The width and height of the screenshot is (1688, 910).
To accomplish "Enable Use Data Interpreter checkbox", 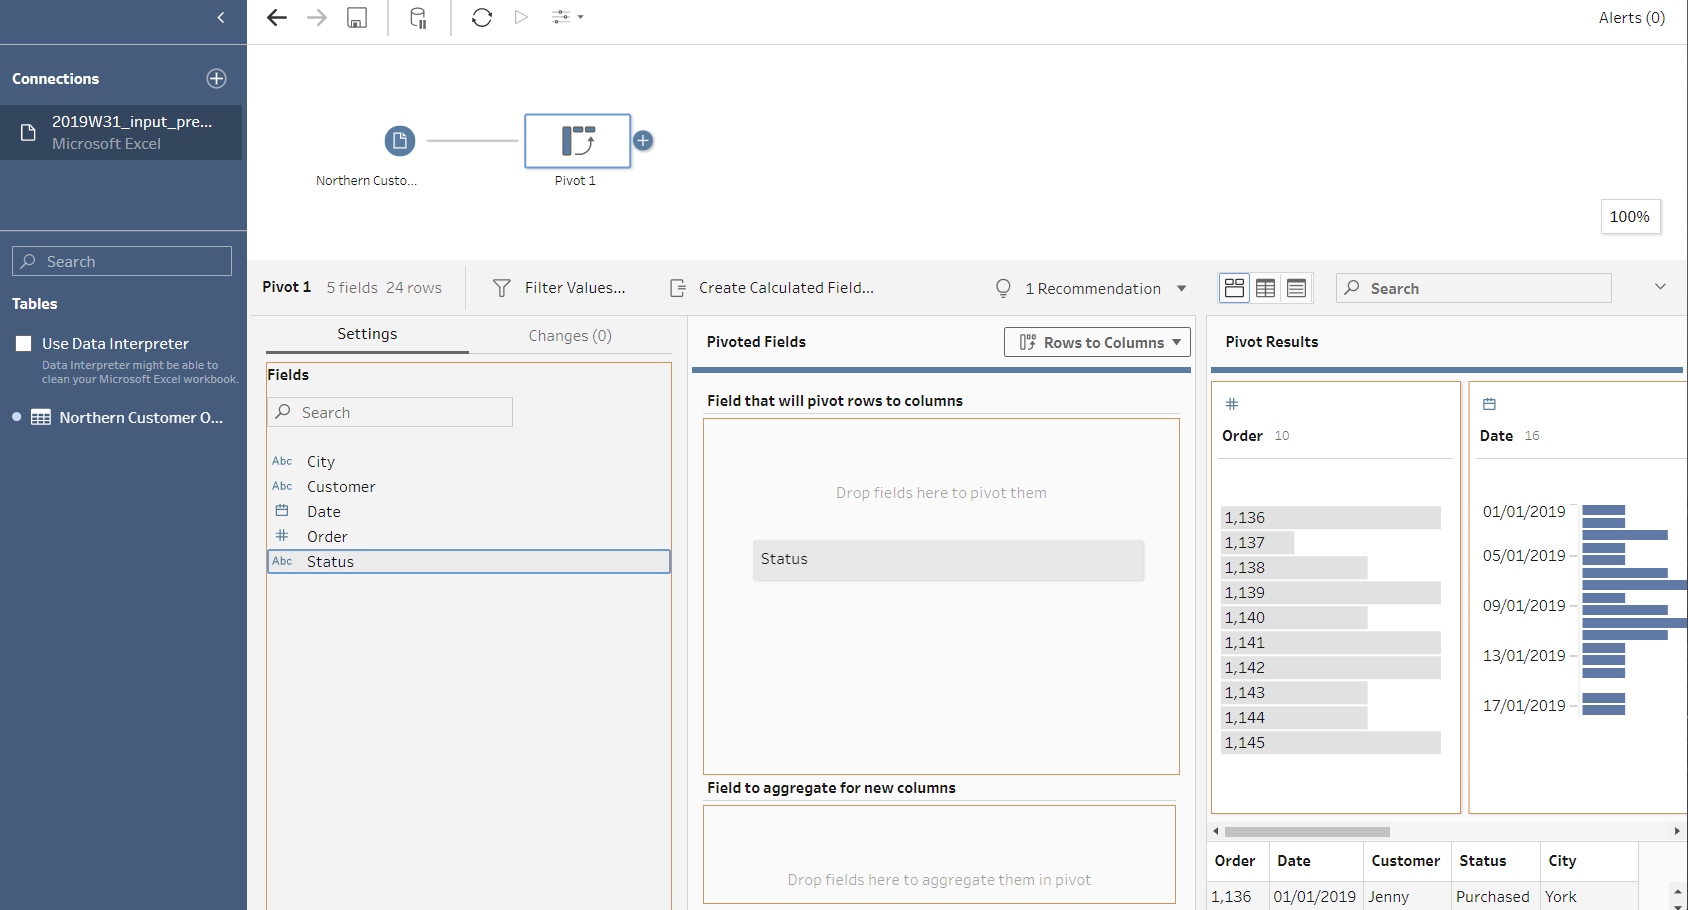I will [24, 344].
